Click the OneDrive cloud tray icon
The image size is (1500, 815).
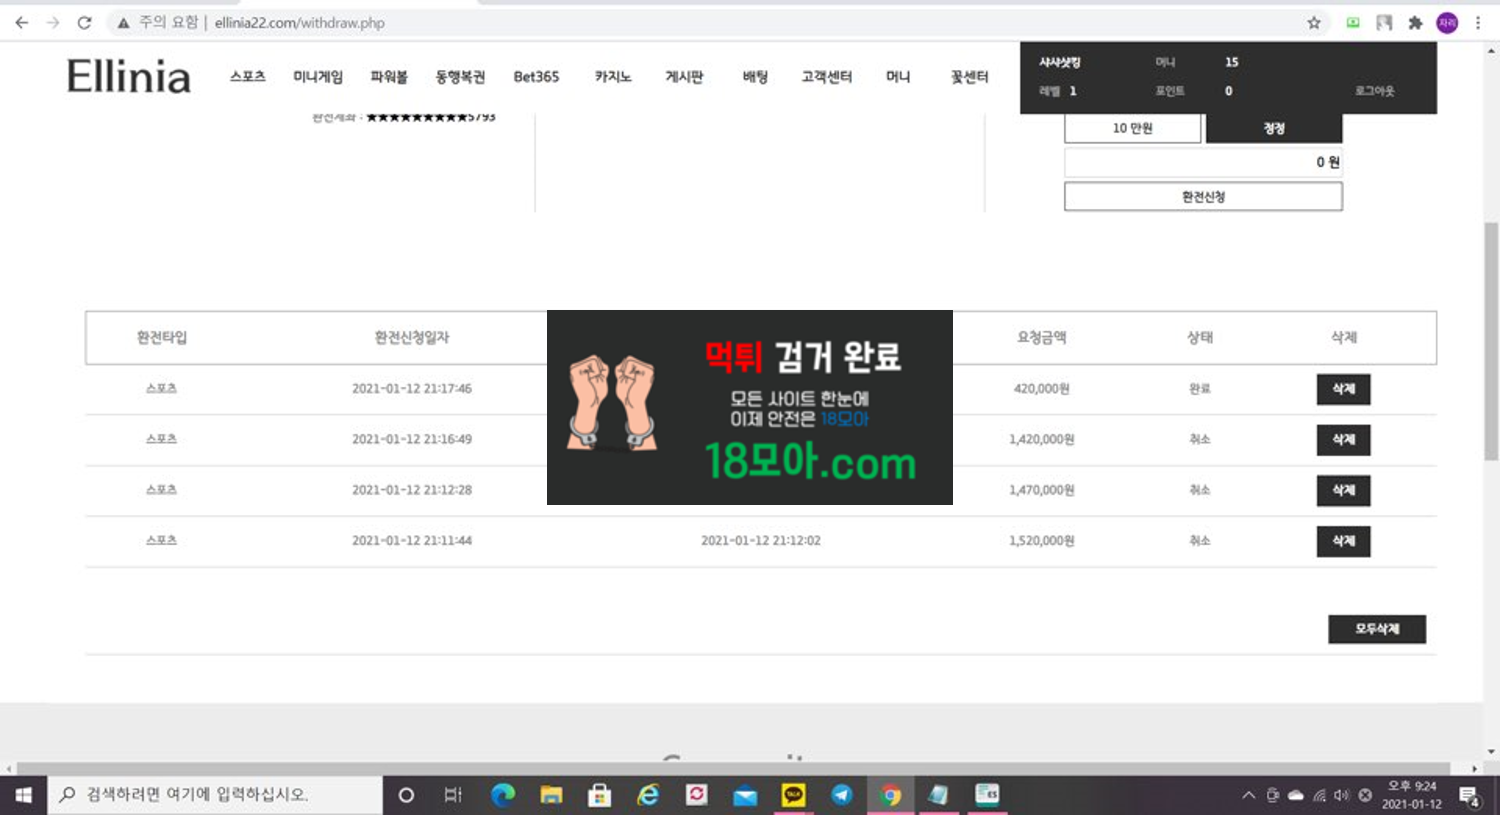point(1296,796)
